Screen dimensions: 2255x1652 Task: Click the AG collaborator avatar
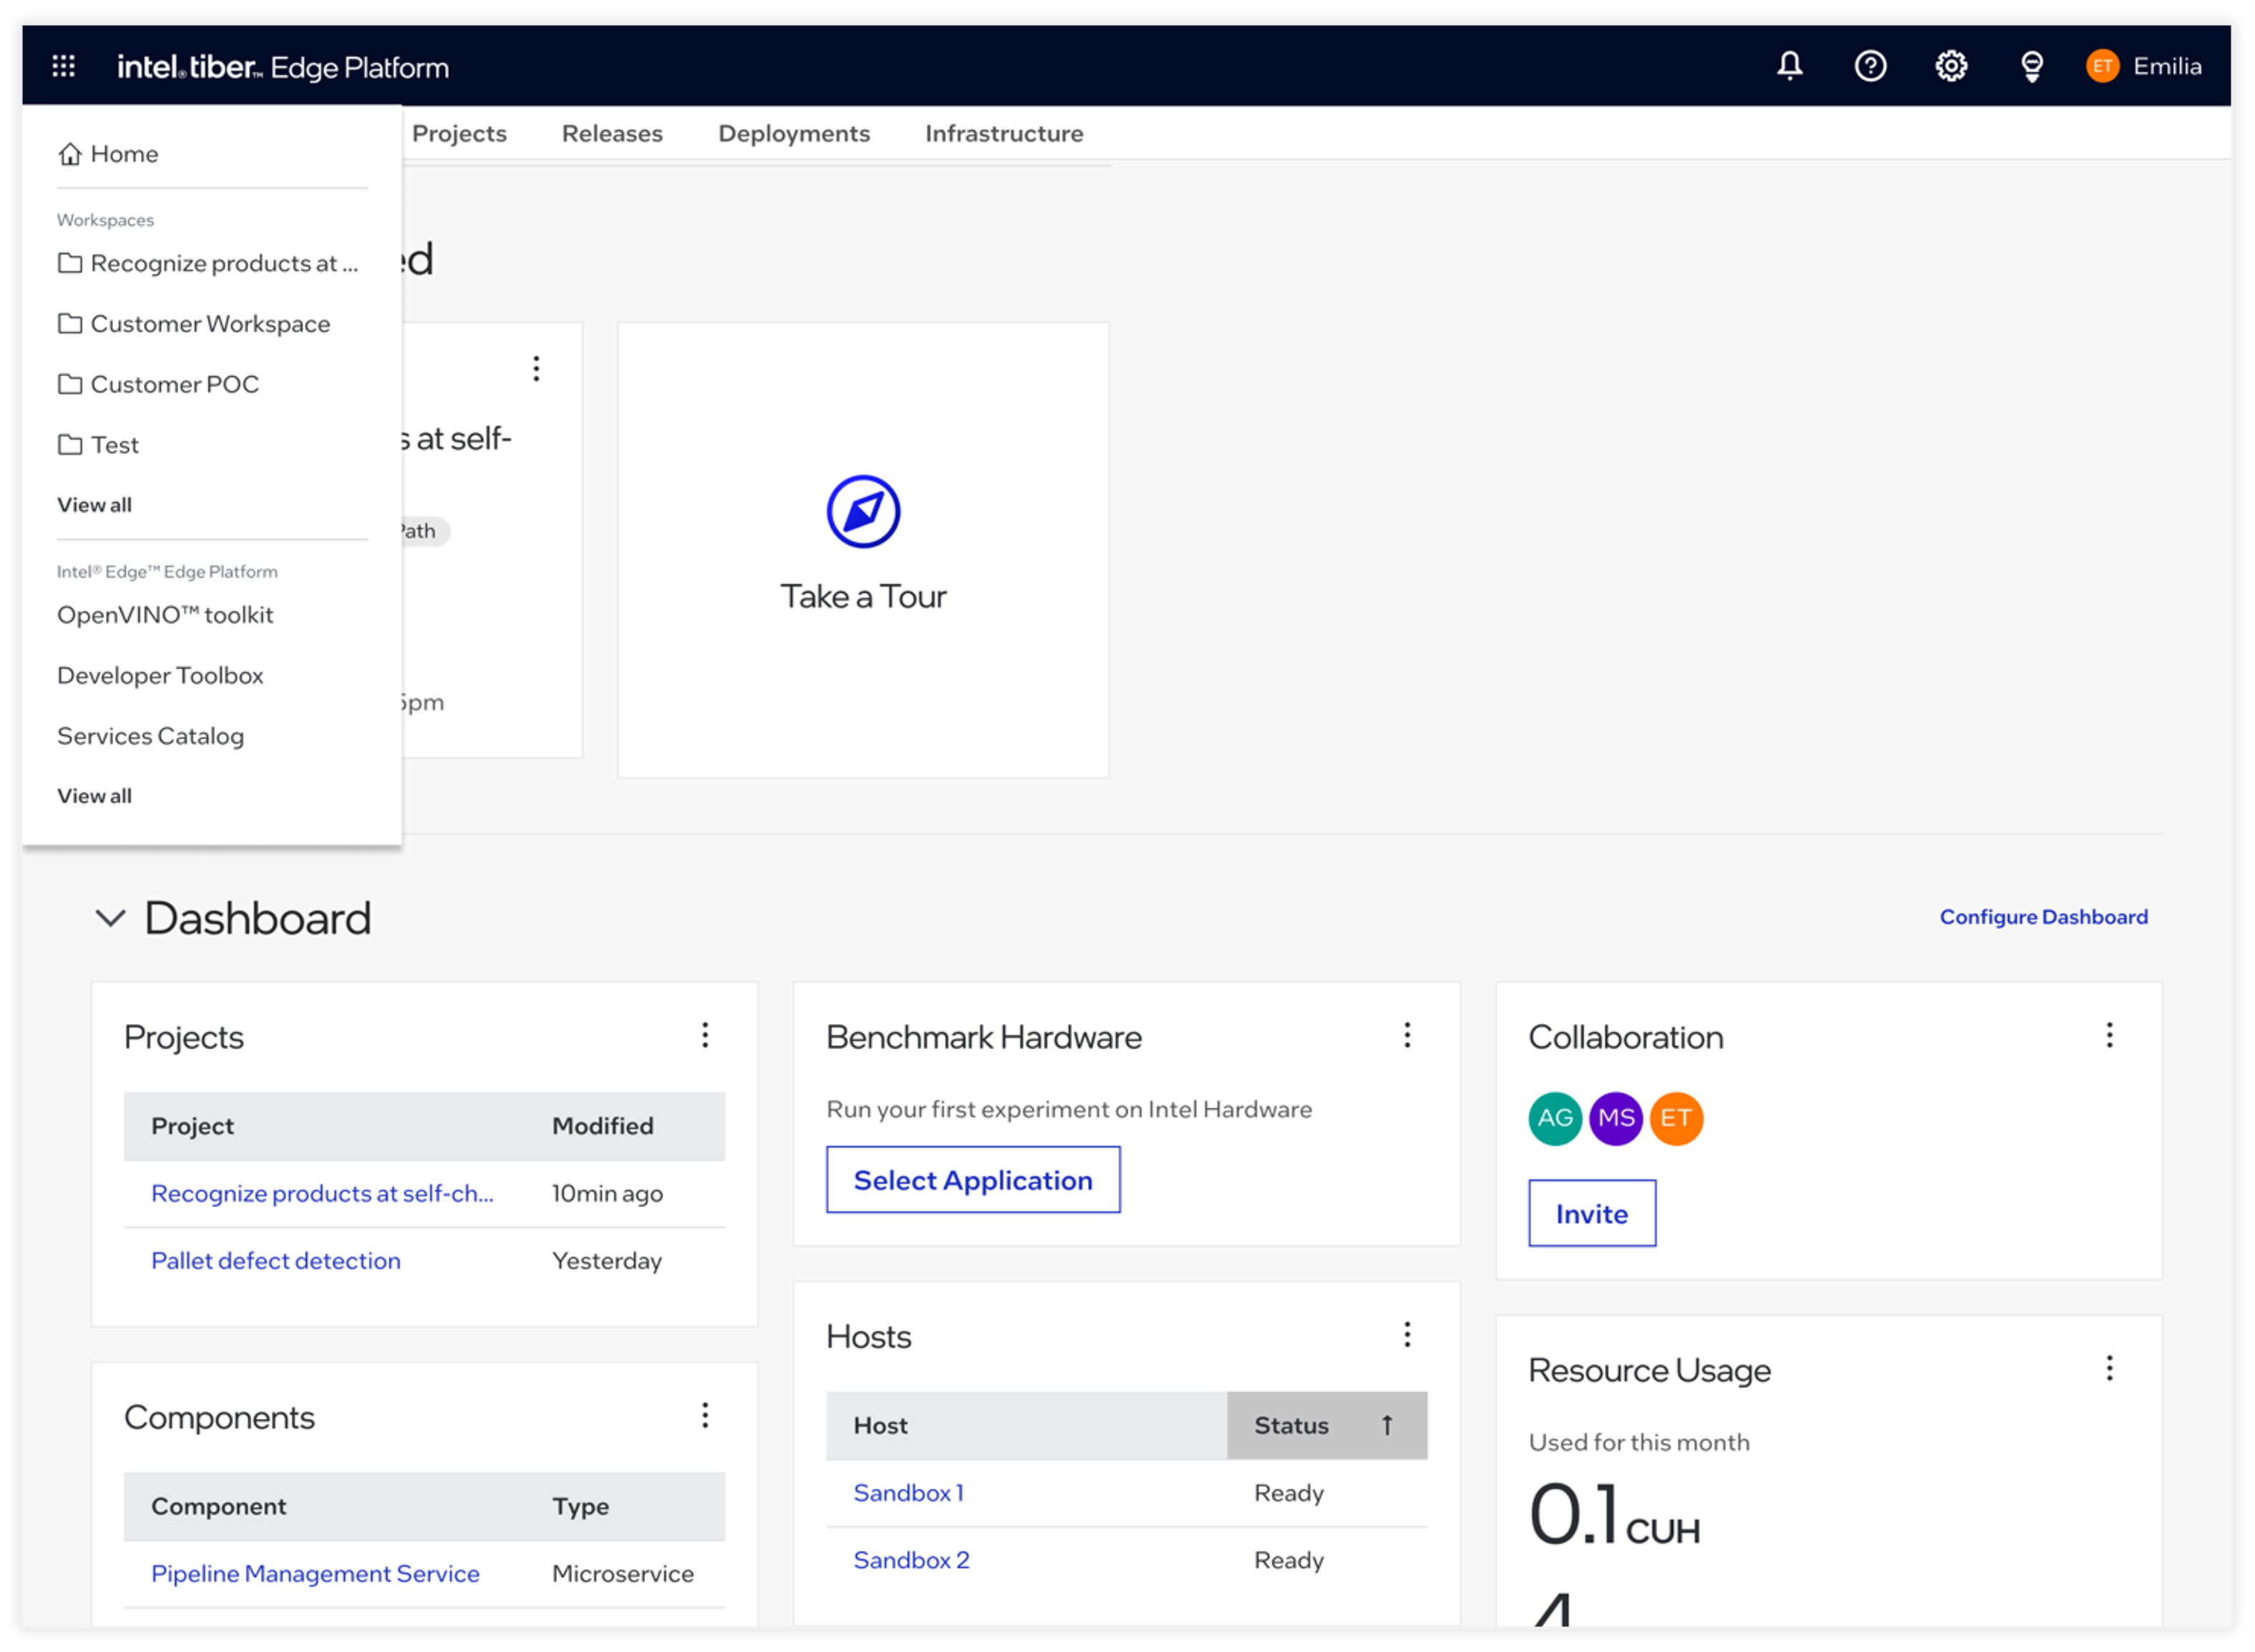1555,1118
